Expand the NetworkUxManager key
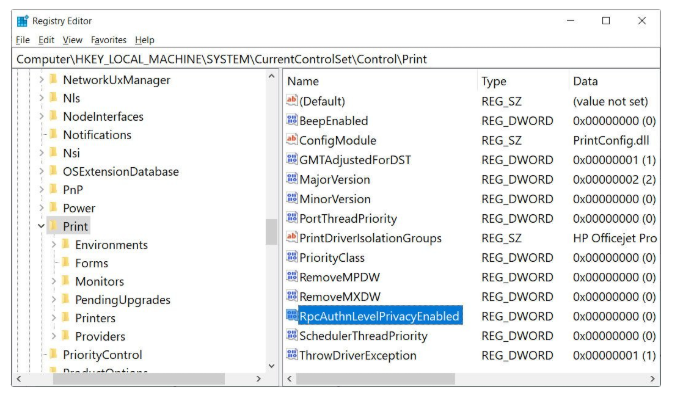The width and height of the screenshot is (675, 401). (41, 80)
